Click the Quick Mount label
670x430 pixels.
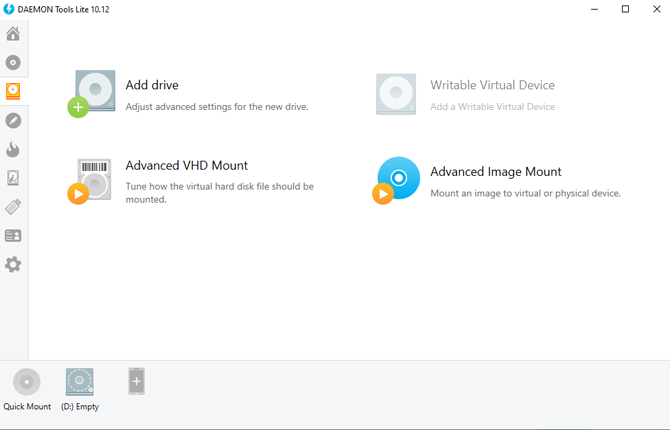[27, 407]
